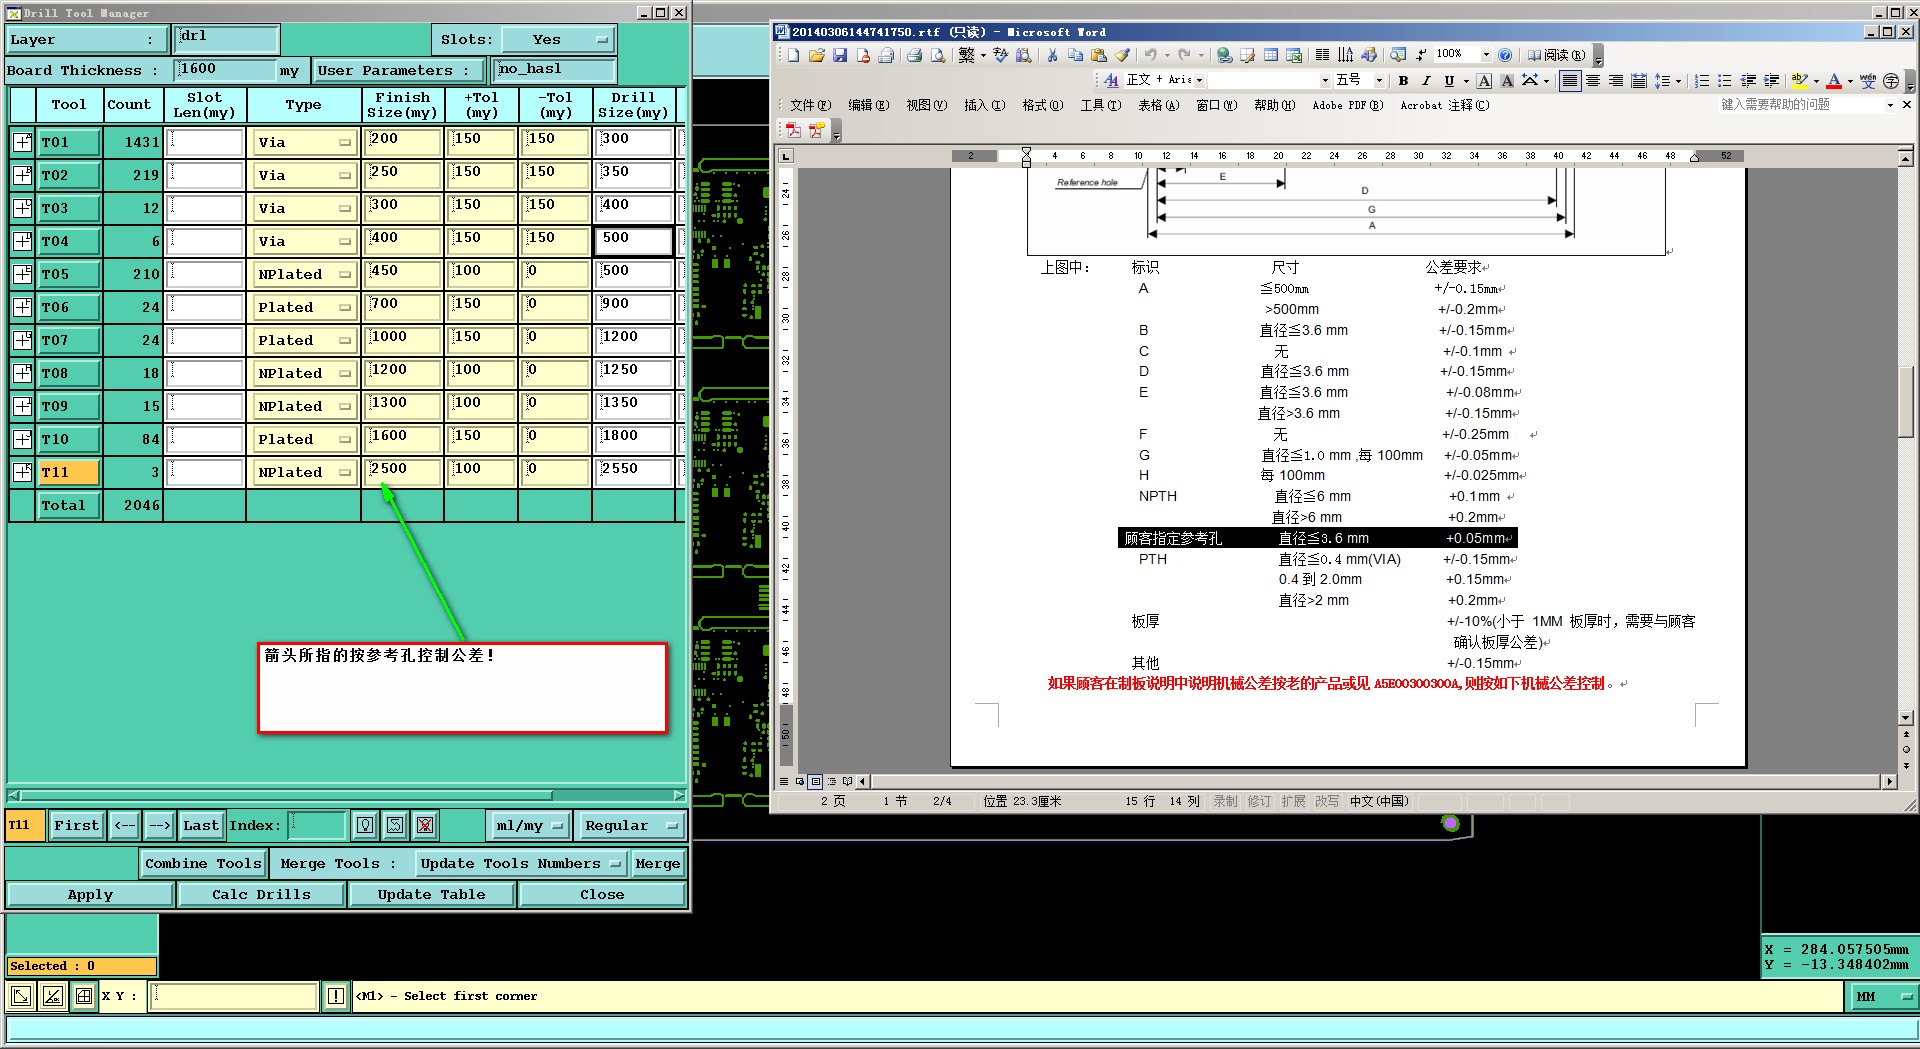Click the grid snap icon beside XY label

(84, 996)
